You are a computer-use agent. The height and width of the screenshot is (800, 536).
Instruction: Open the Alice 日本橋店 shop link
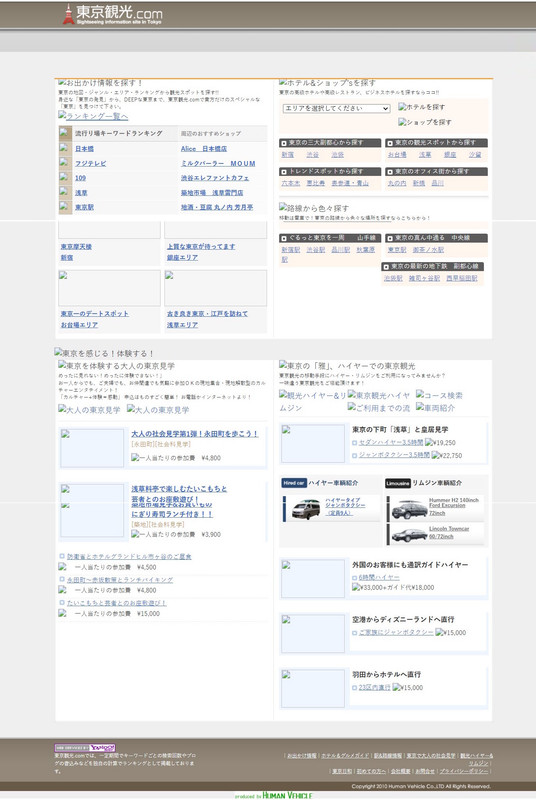(x=204, y=148)
